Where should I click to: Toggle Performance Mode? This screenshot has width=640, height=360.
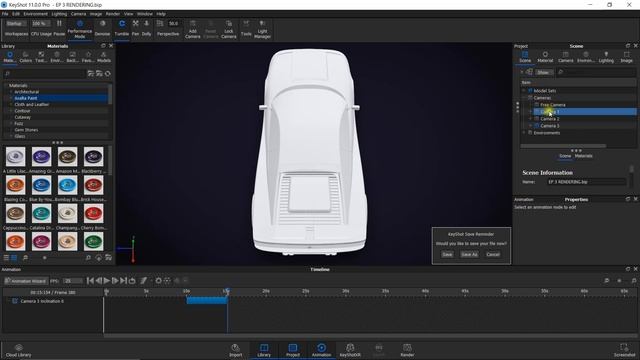80,29
